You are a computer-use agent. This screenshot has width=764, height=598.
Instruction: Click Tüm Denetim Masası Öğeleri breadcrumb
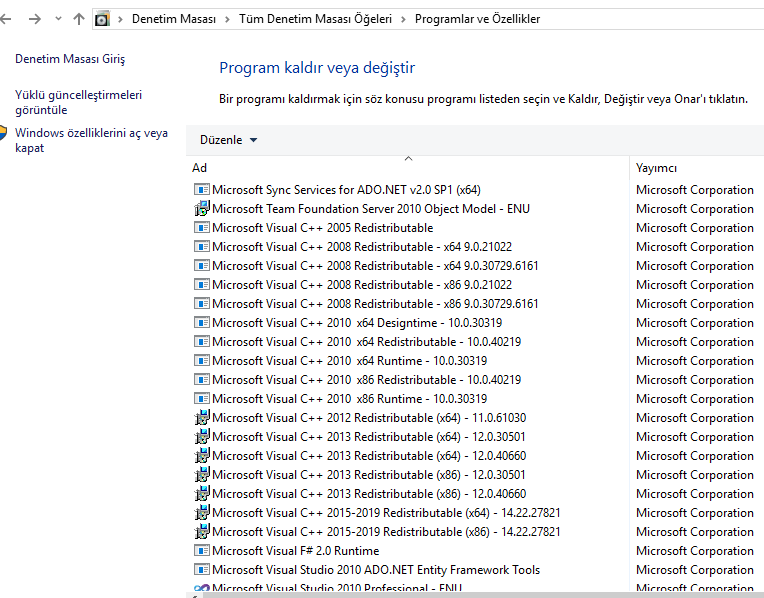(x=315, y=19)
